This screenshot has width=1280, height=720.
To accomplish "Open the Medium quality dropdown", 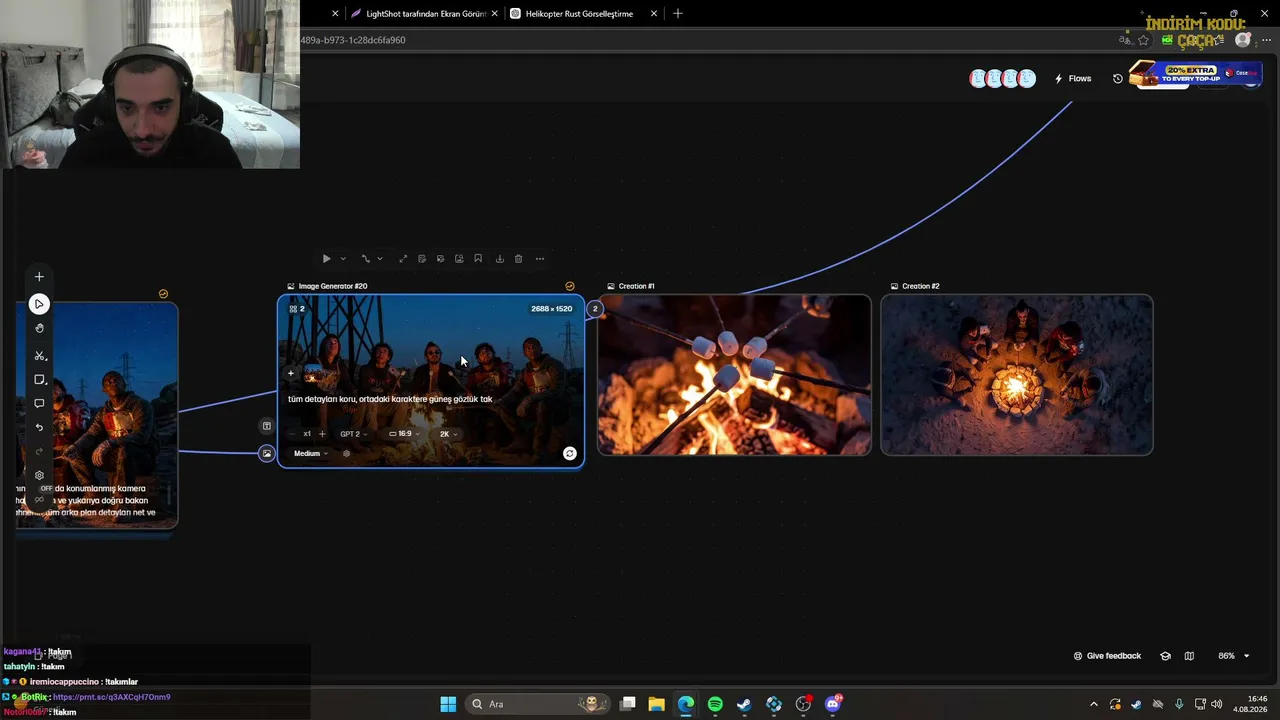I will coord(310,454).
